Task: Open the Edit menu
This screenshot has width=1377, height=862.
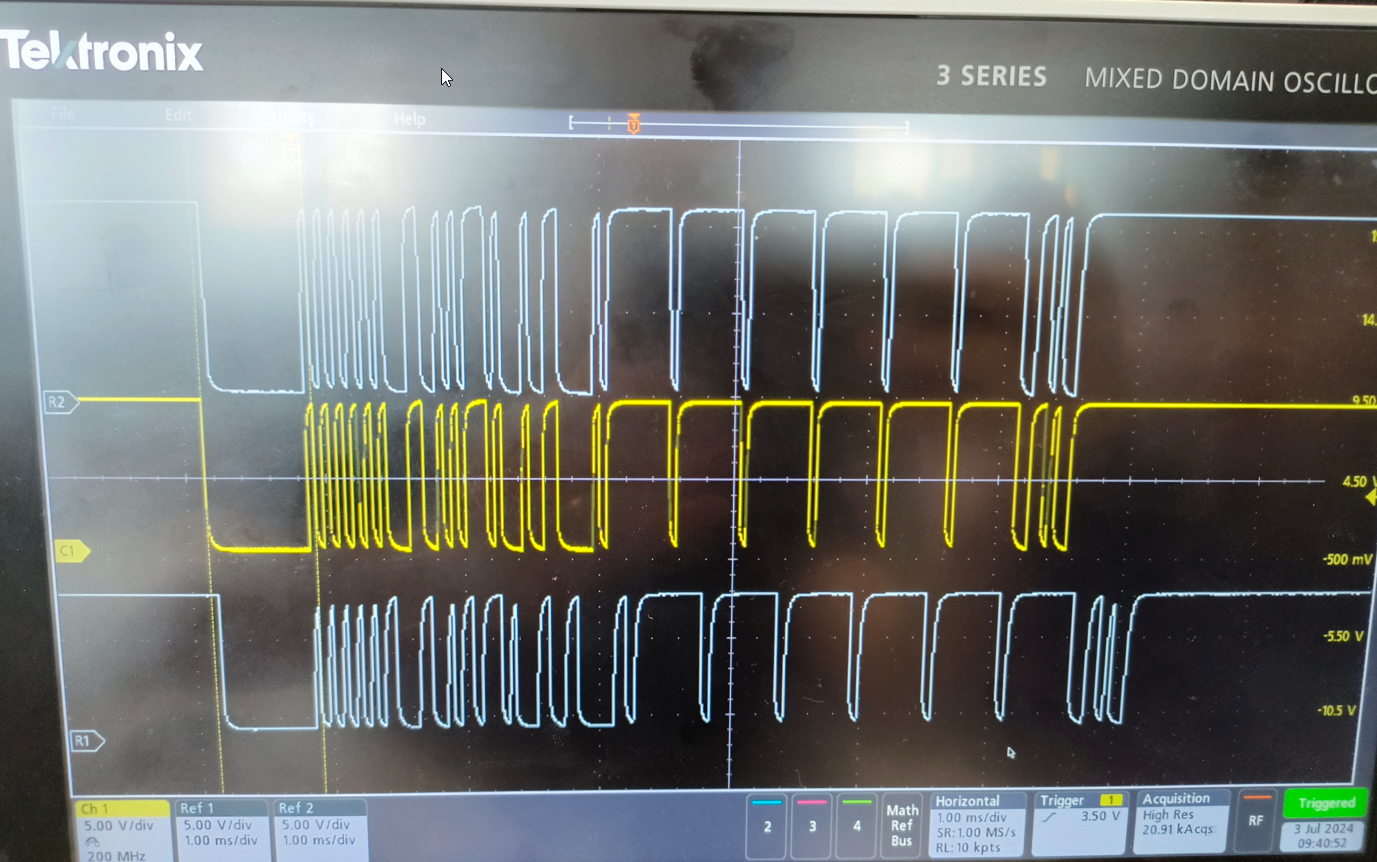Action: coord(178,115)
